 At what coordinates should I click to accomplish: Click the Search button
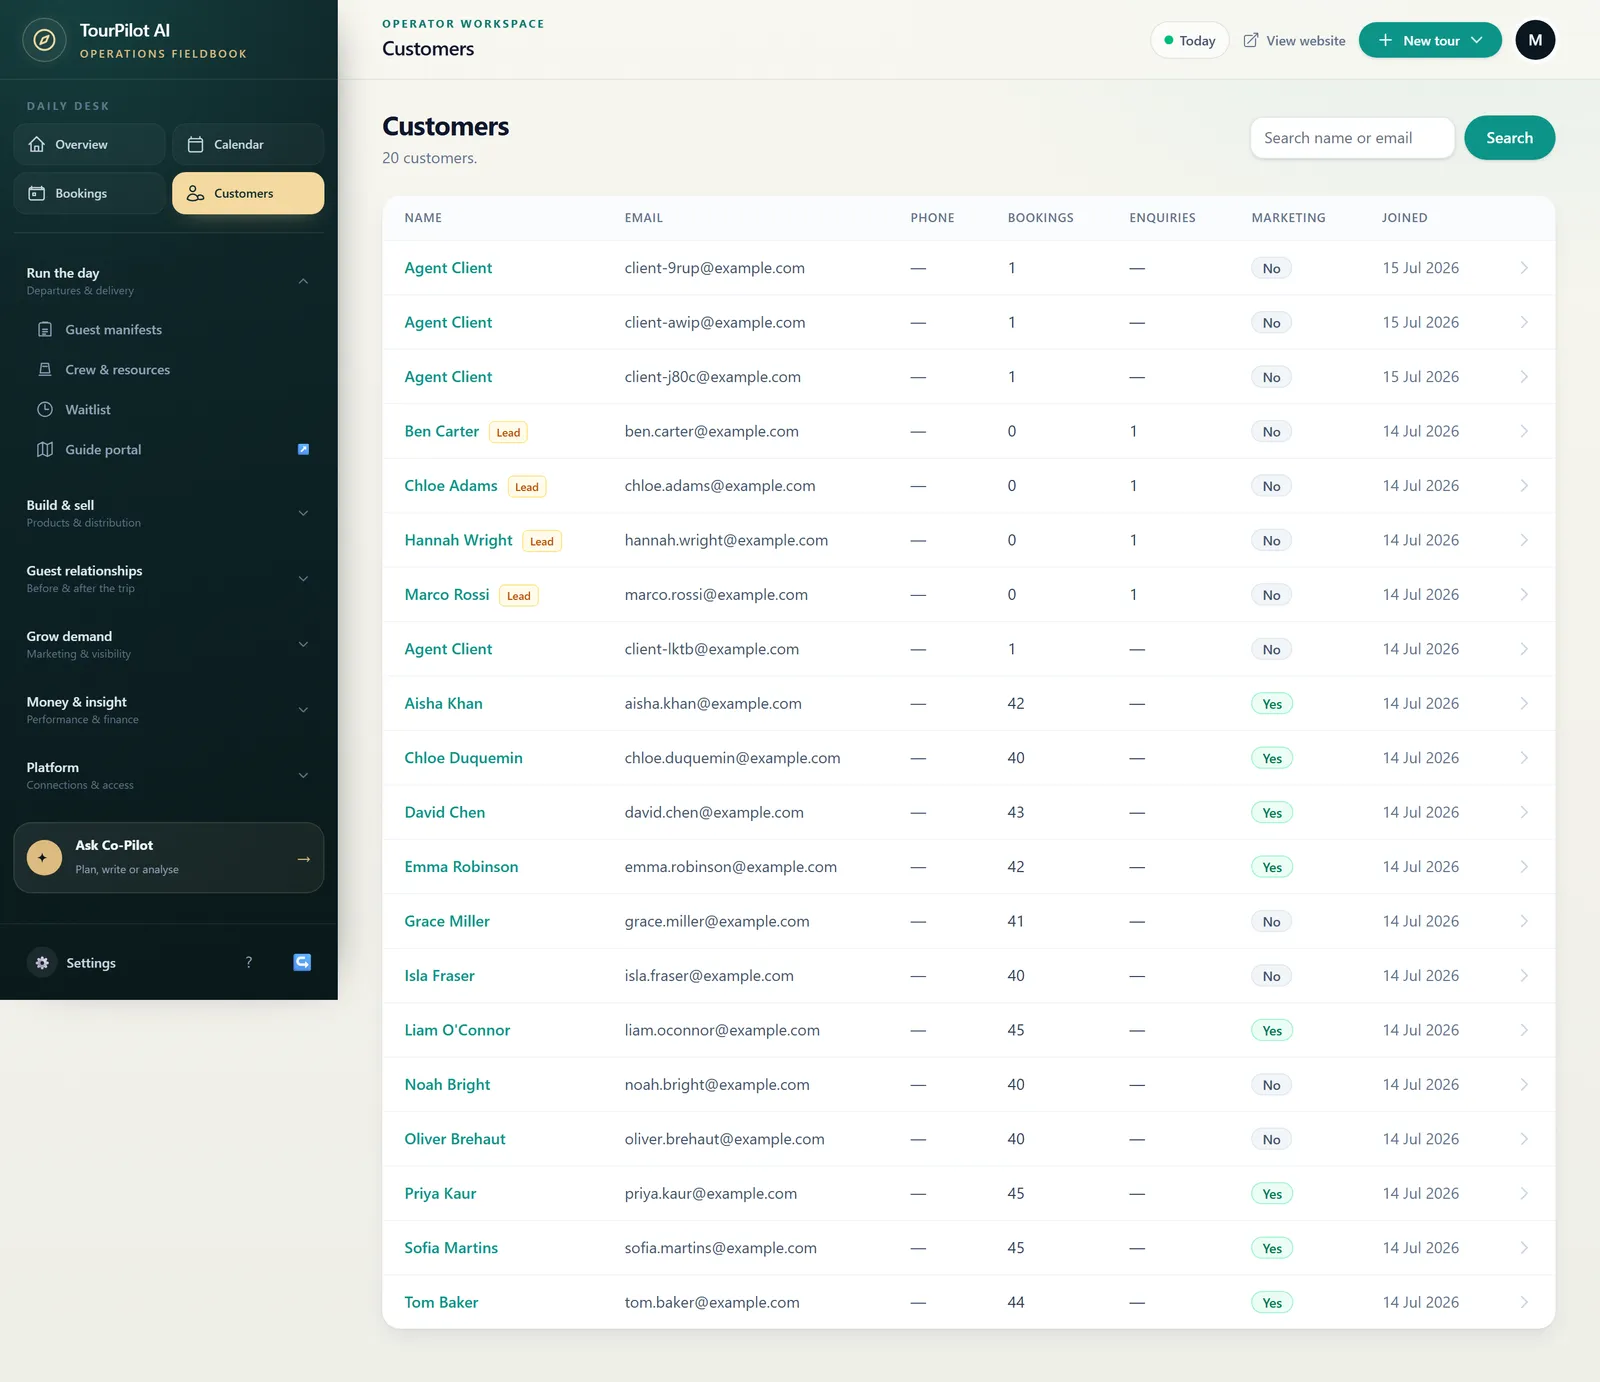[1509, 138]
